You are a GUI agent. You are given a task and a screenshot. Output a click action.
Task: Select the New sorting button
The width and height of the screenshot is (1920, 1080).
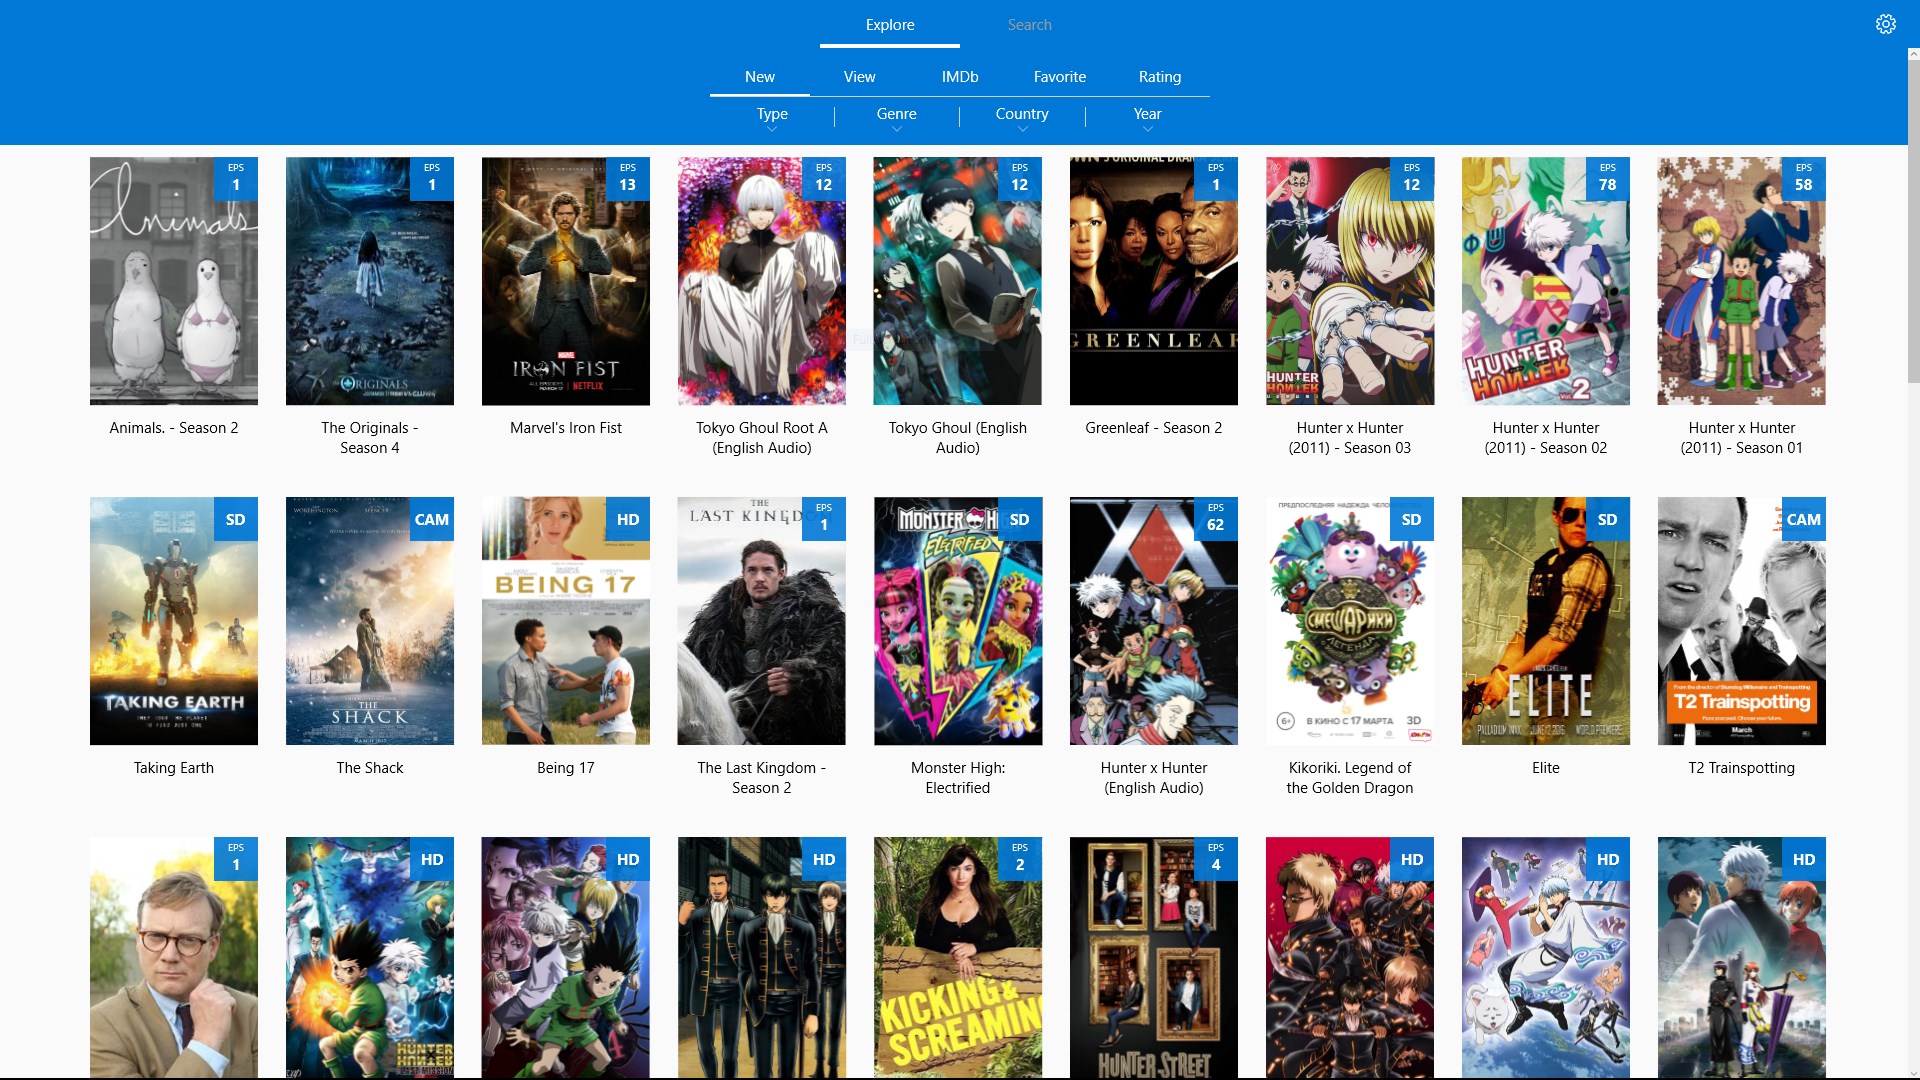(760, 75)
